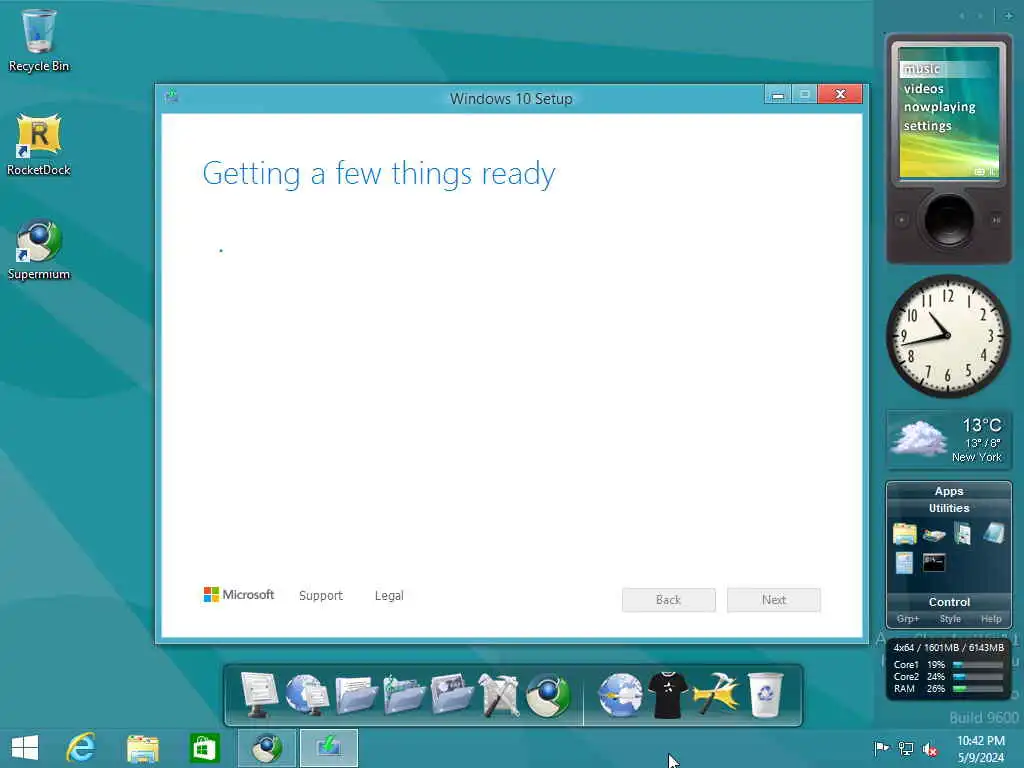Screen dimensions: 1024x768
Task: Click Grp+ in the launcher gadget
Action: point(908,618)
